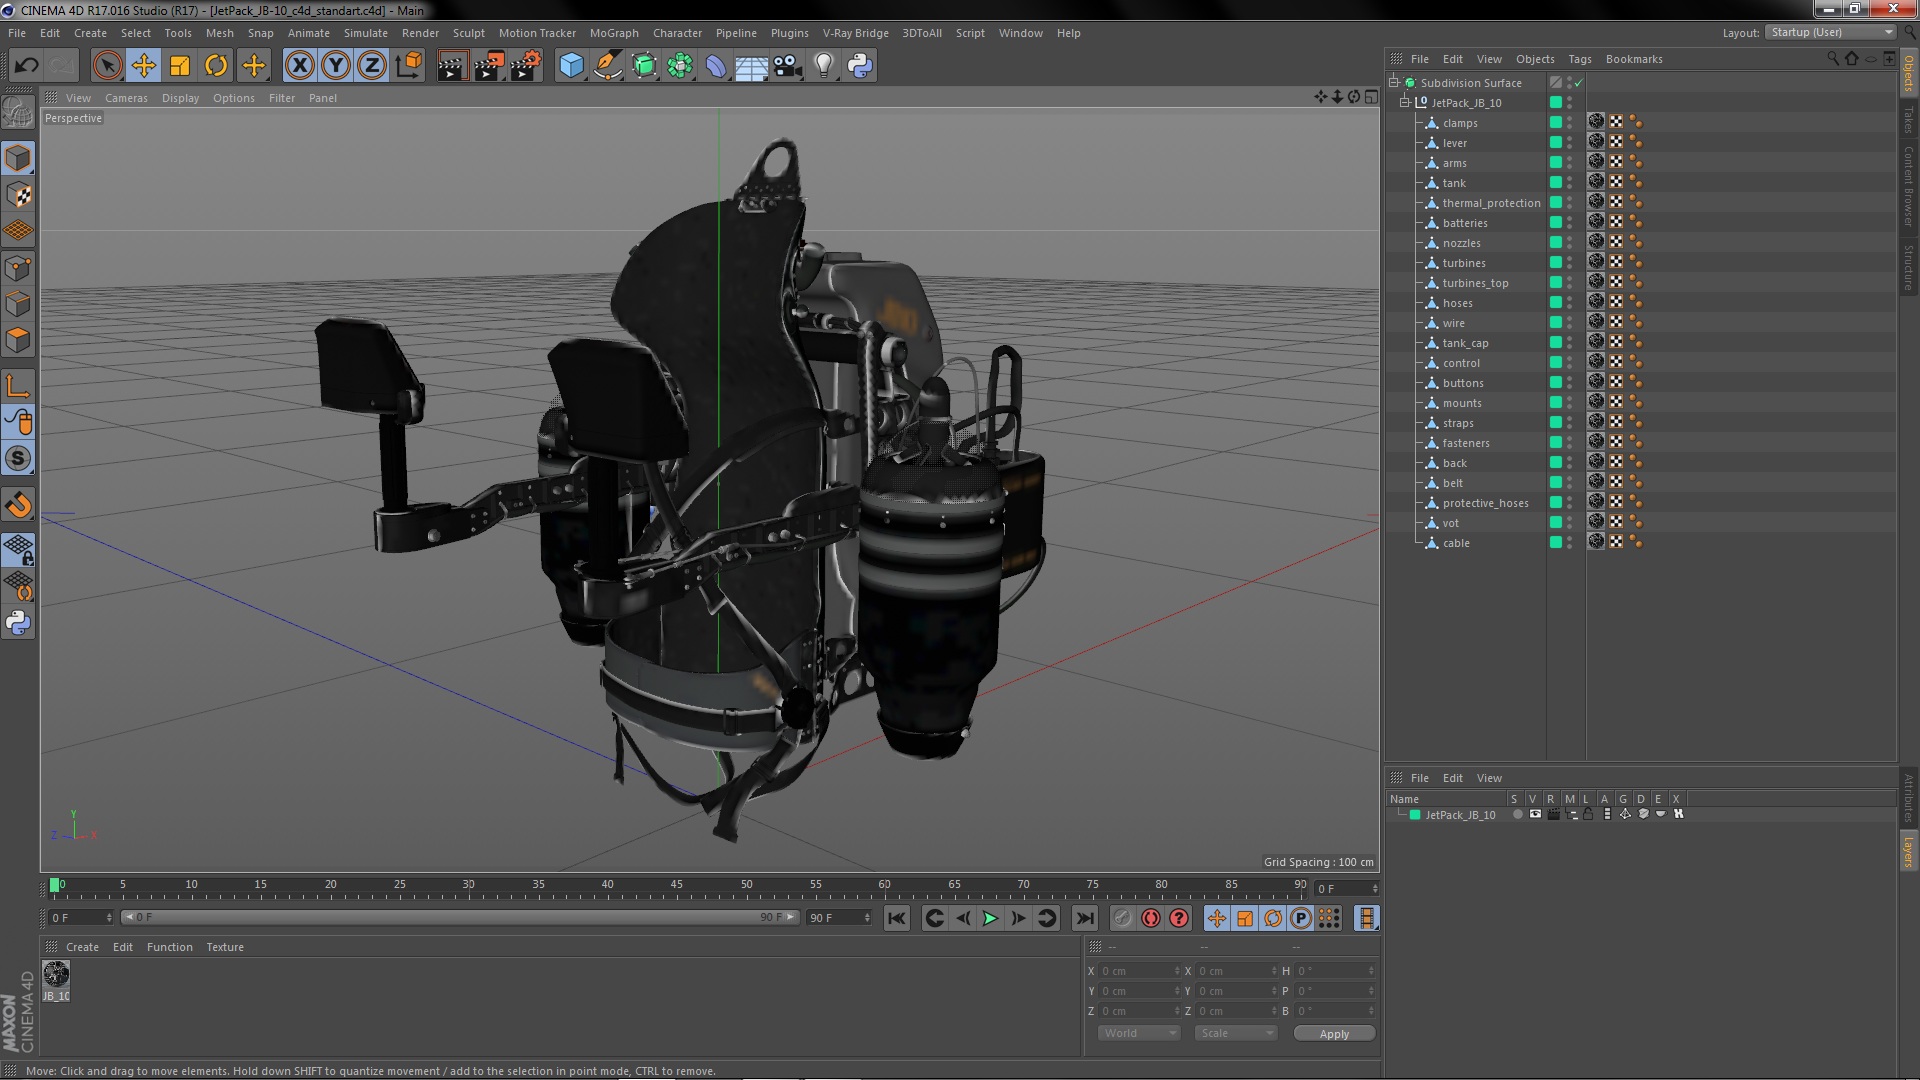Select the Scale tool

tap(180, 66)
